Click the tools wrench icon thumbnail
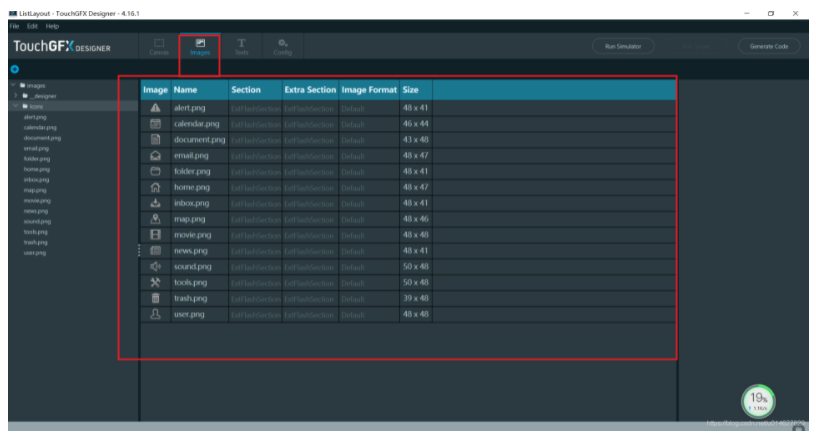The image size is (816, 440). [155, 283]
